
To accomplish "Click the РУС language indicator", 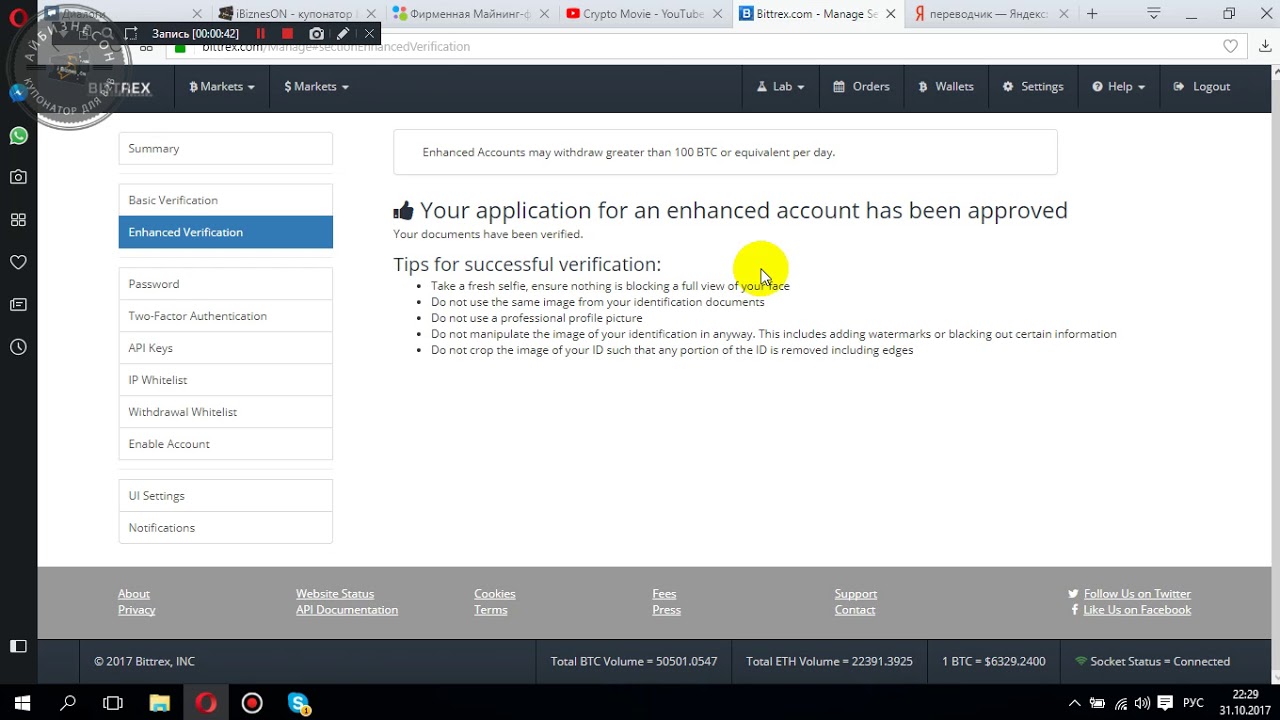I will [x=1193, y=703].
